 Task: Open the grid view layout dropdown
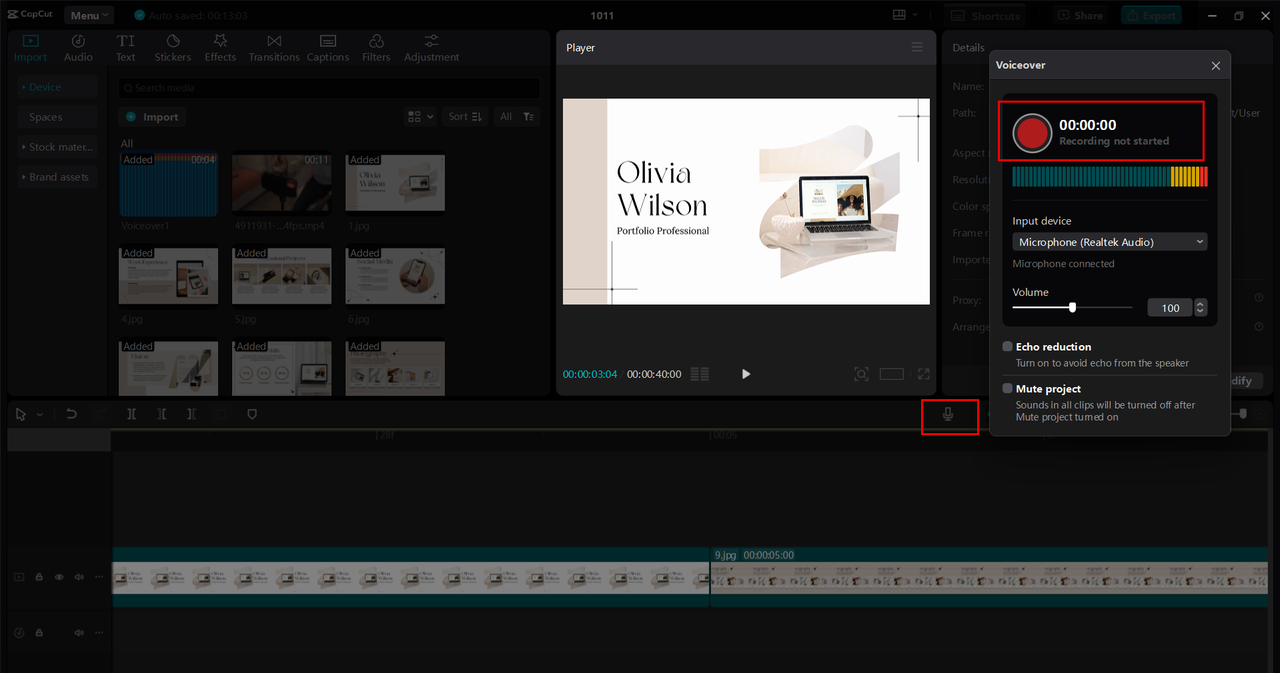(x=420, y=117)
